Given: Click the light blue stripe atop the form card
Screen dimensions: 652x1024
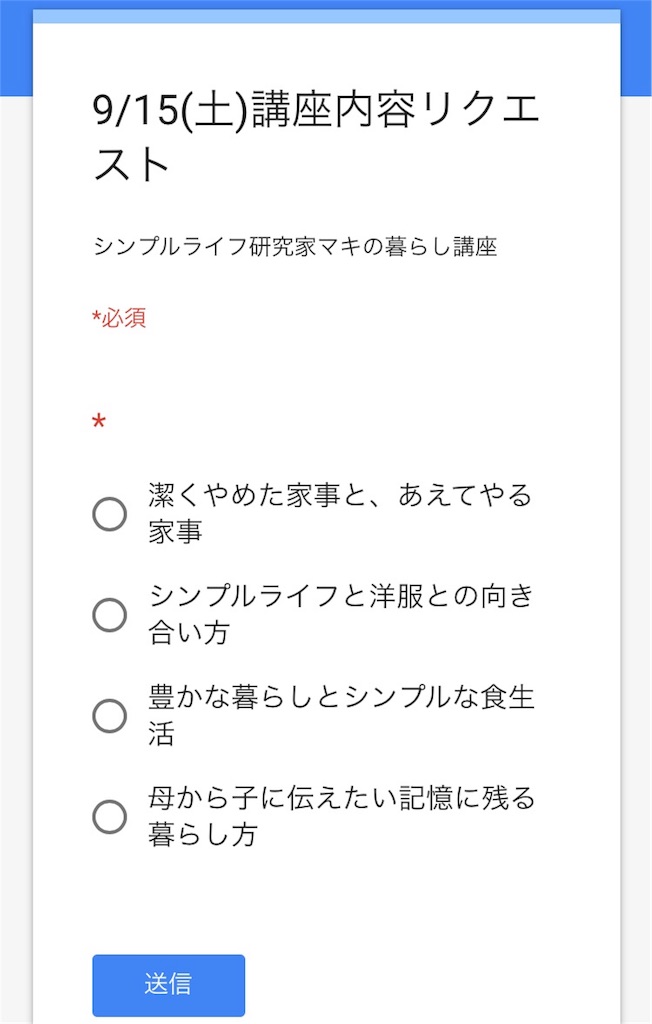Looking at the screenshot, I should coord(326,16).
